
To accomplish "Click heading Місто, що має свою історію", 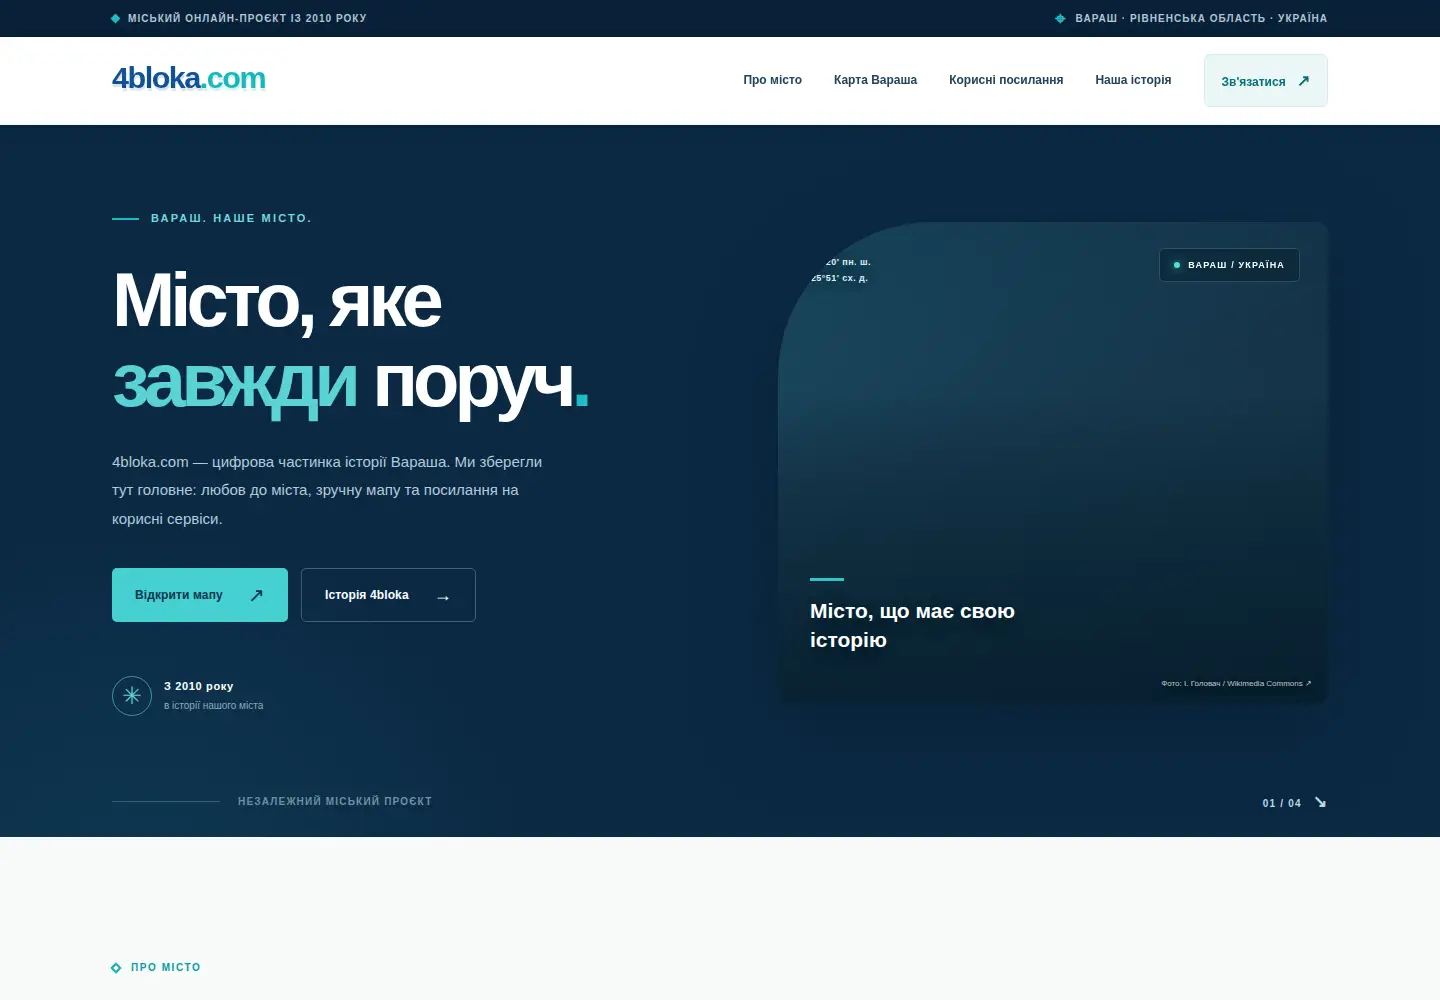I will 912,625.
